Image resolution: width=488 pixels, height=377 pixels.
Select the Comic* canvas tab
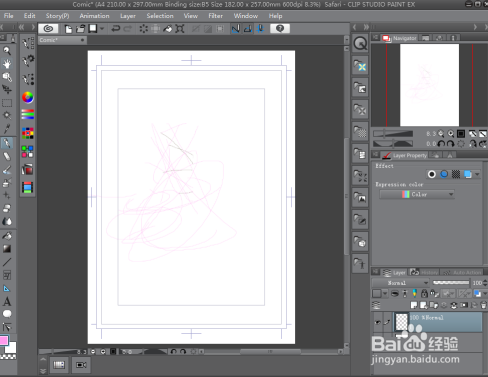62,40
